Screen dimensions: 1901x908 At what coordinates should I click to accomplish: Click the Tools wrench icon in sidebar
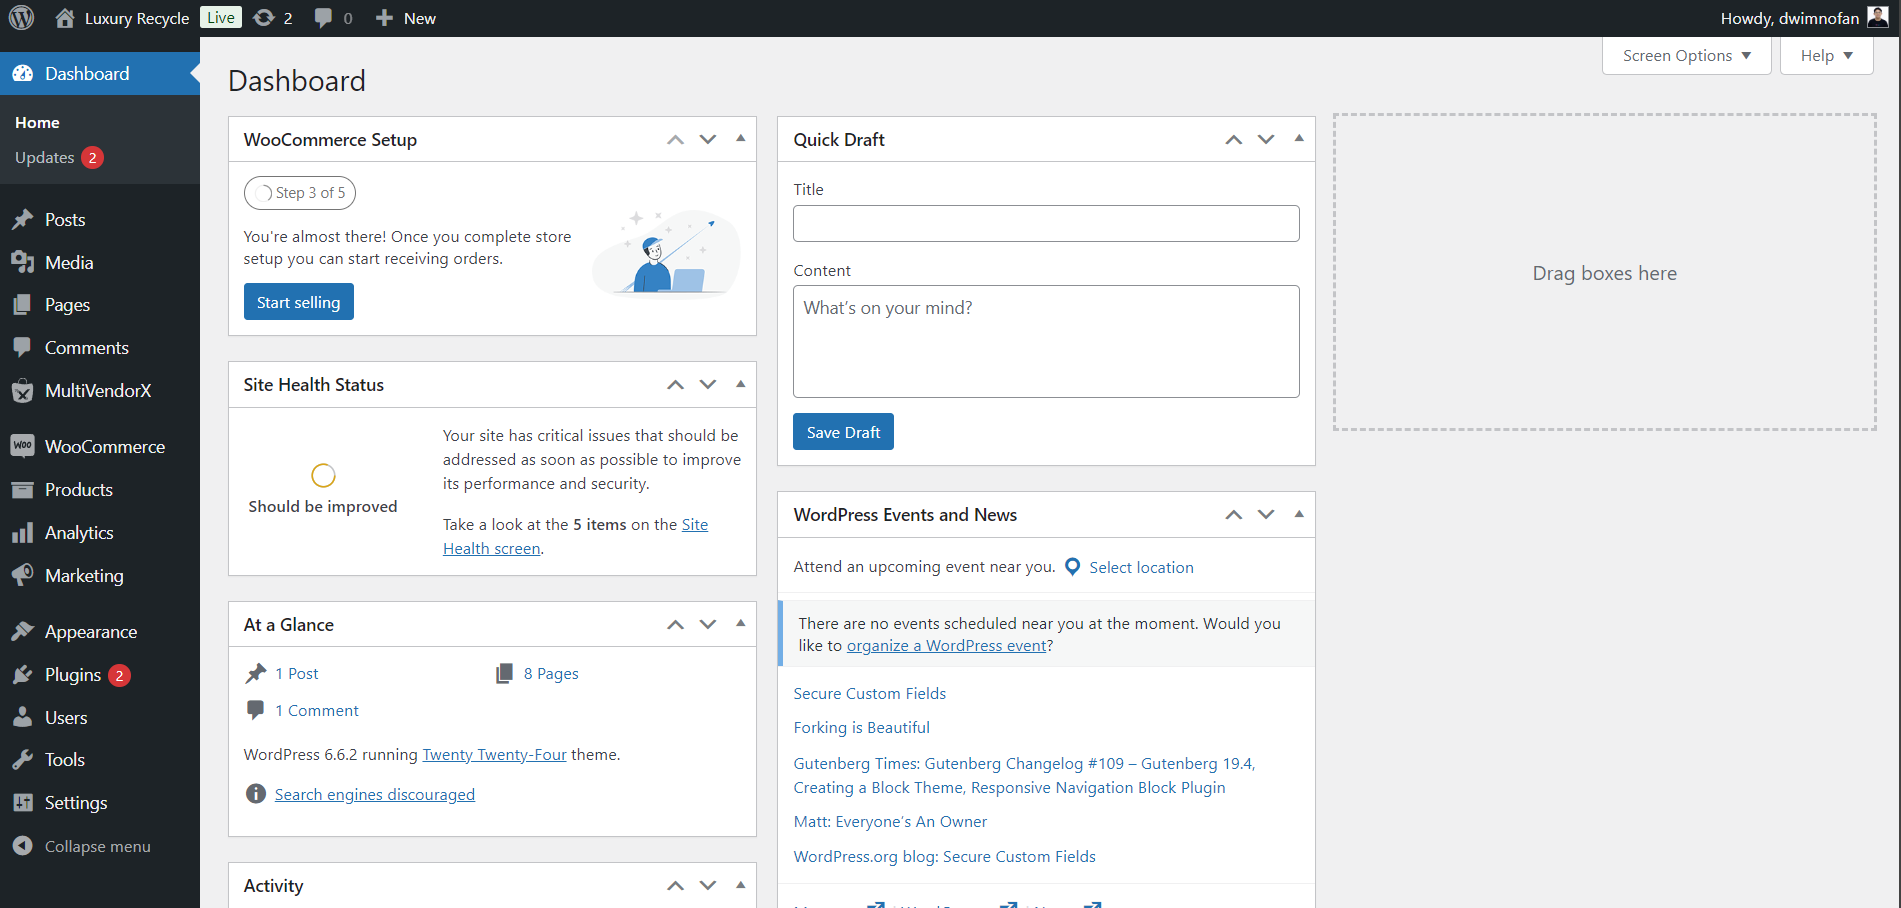23,760
